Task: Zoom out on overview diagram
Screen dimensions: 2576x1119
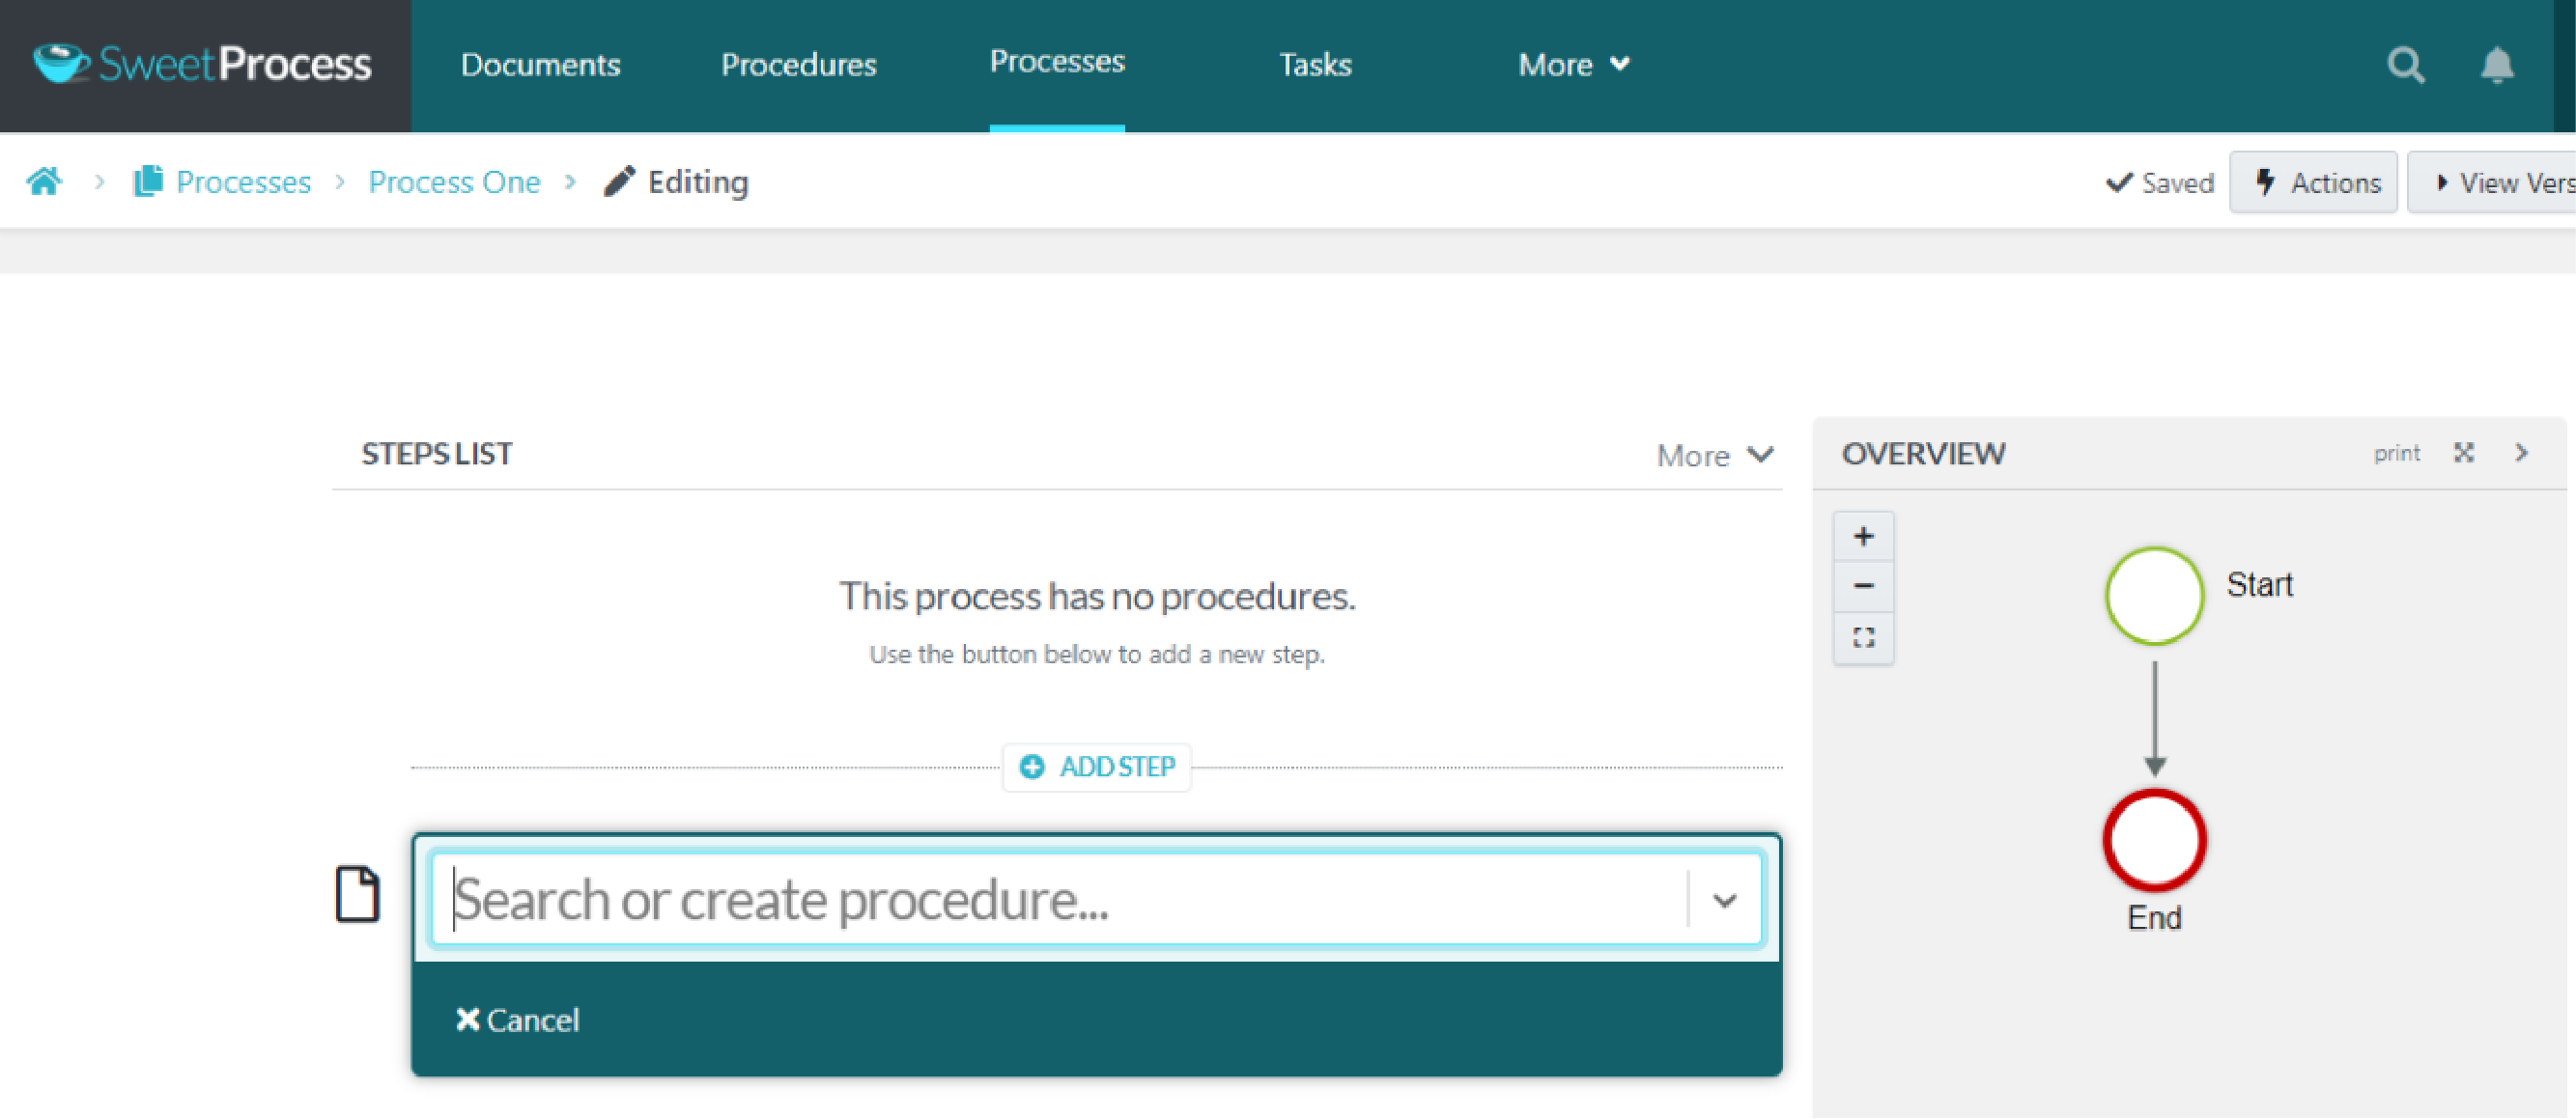Action: [x=1863, y=587]
